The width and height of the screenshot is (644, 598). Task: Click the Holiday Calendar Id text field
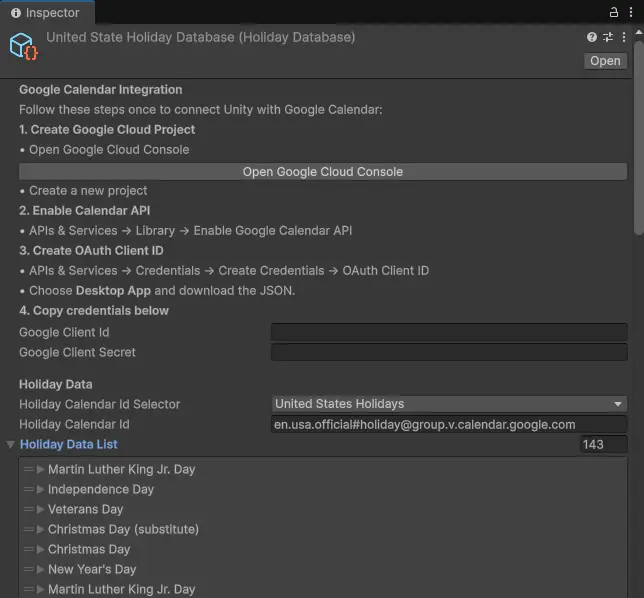(x=449, y=424)
